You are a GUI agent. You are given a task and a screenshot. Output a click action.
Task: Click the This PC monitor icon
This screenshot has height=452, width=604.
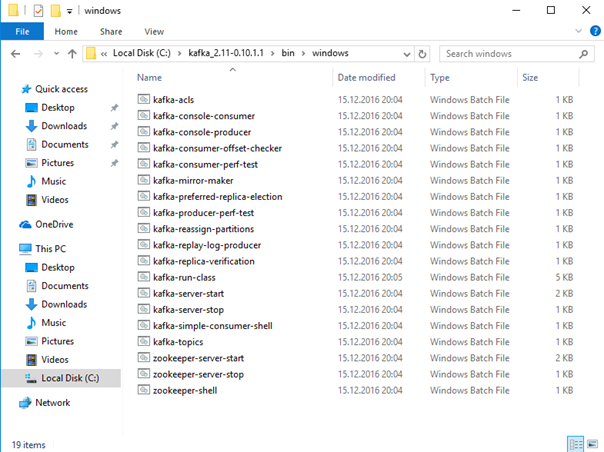(x=25, y=249)
